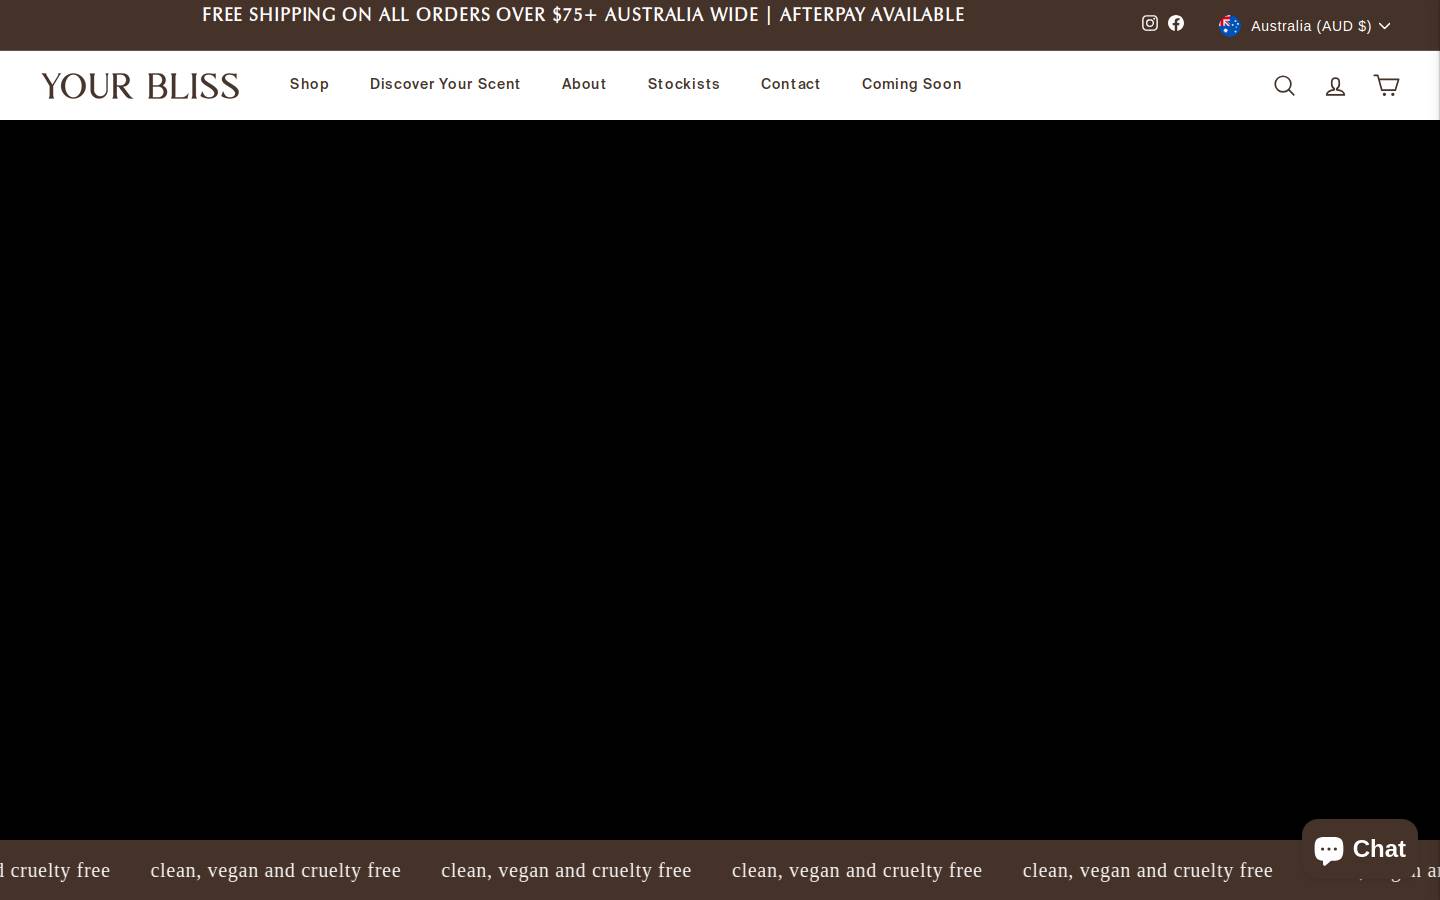Go to Discover Your Scent

[x=445, y=84]
